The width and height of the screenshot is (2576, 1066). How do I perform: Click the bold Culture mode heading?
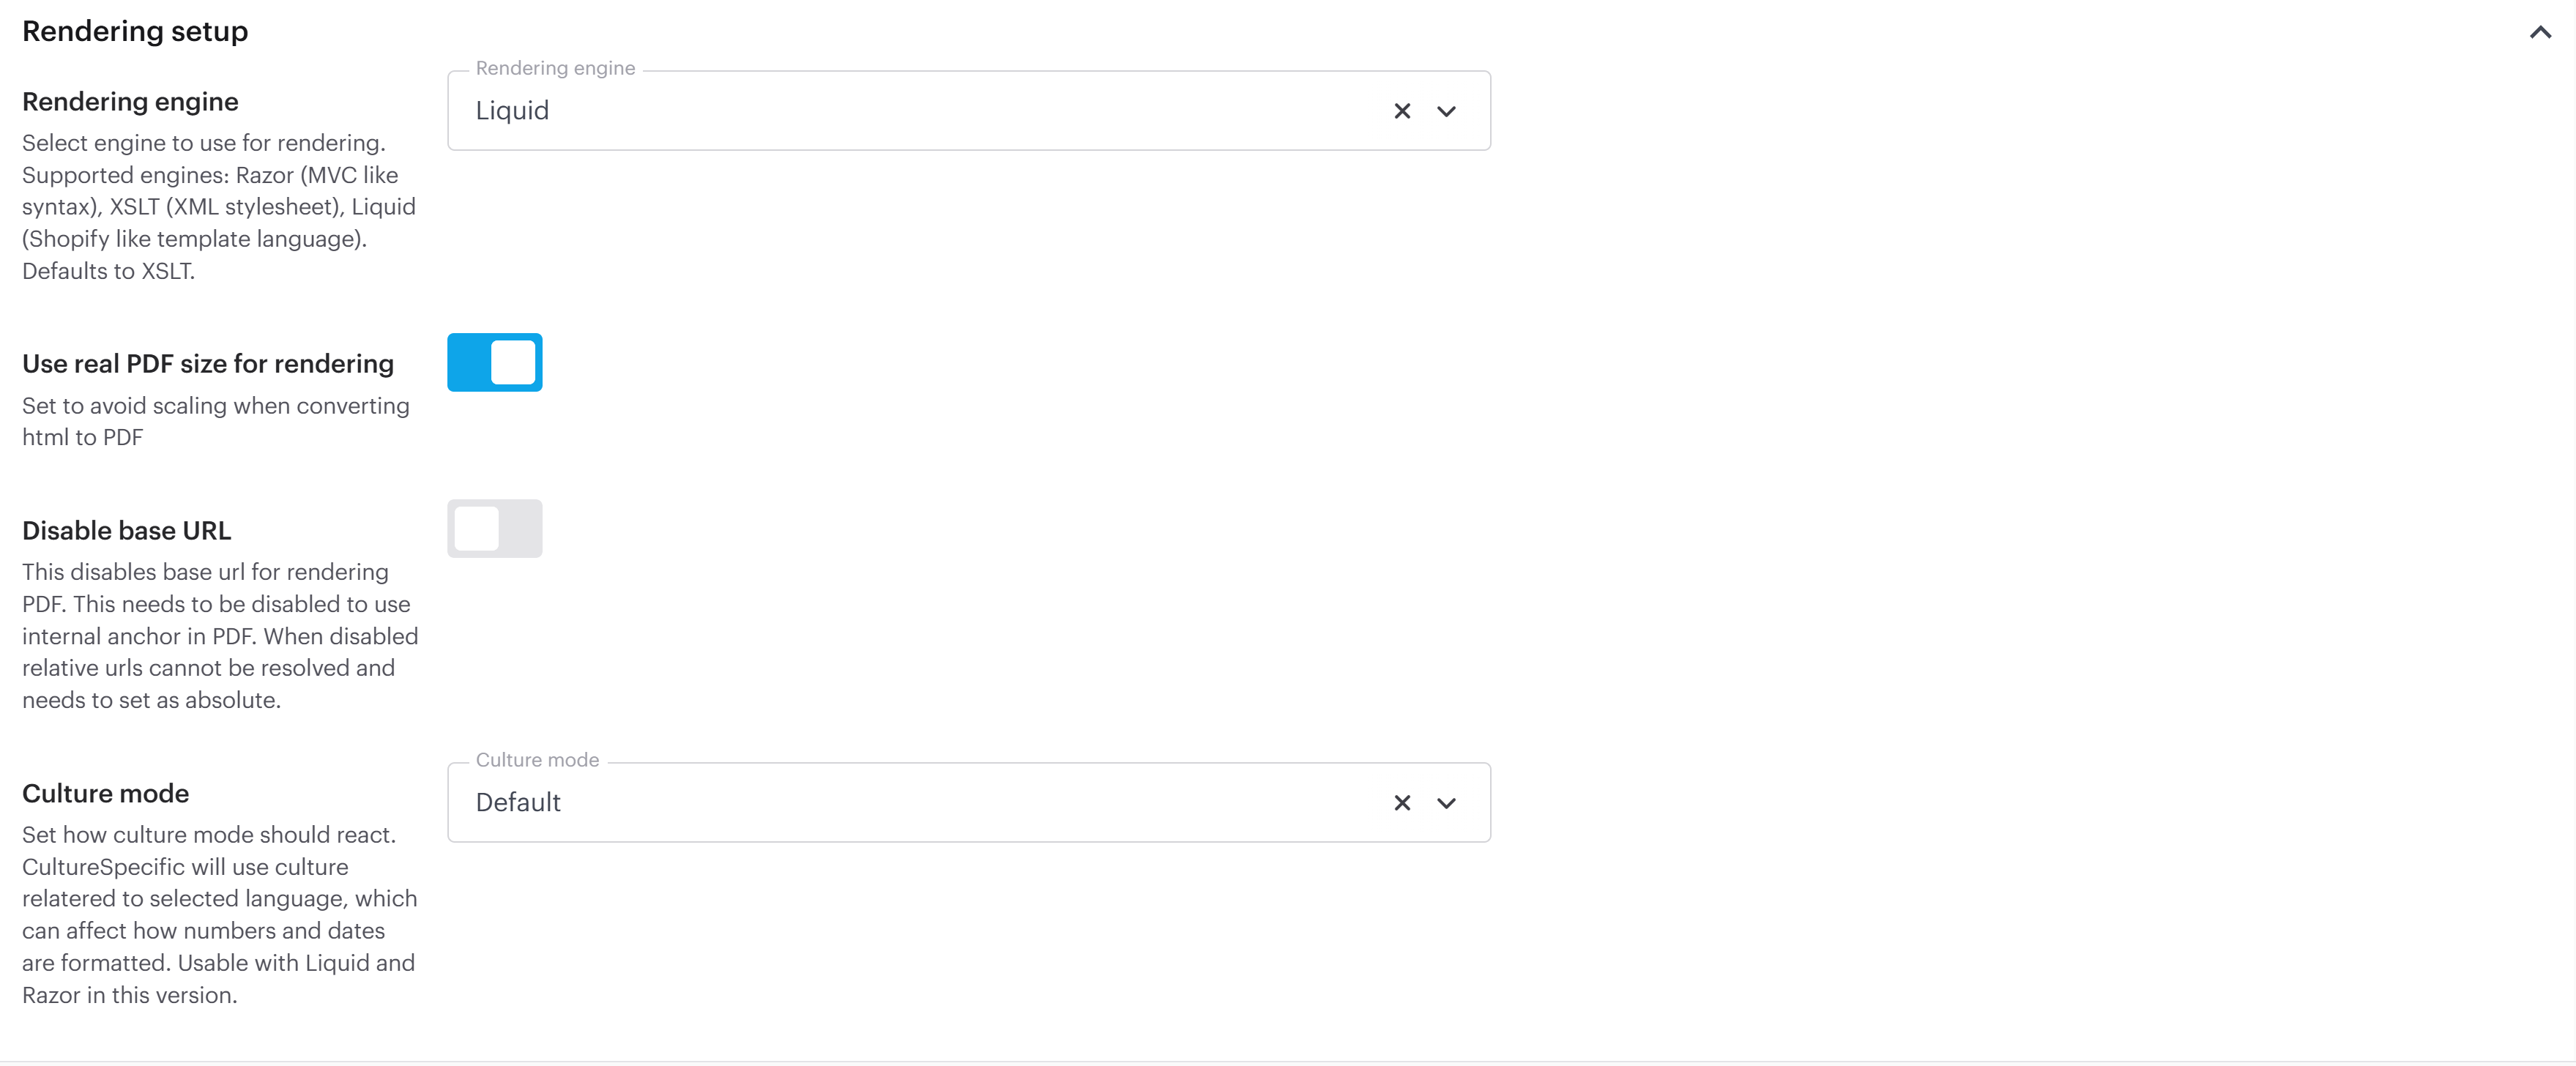(105, 794)
